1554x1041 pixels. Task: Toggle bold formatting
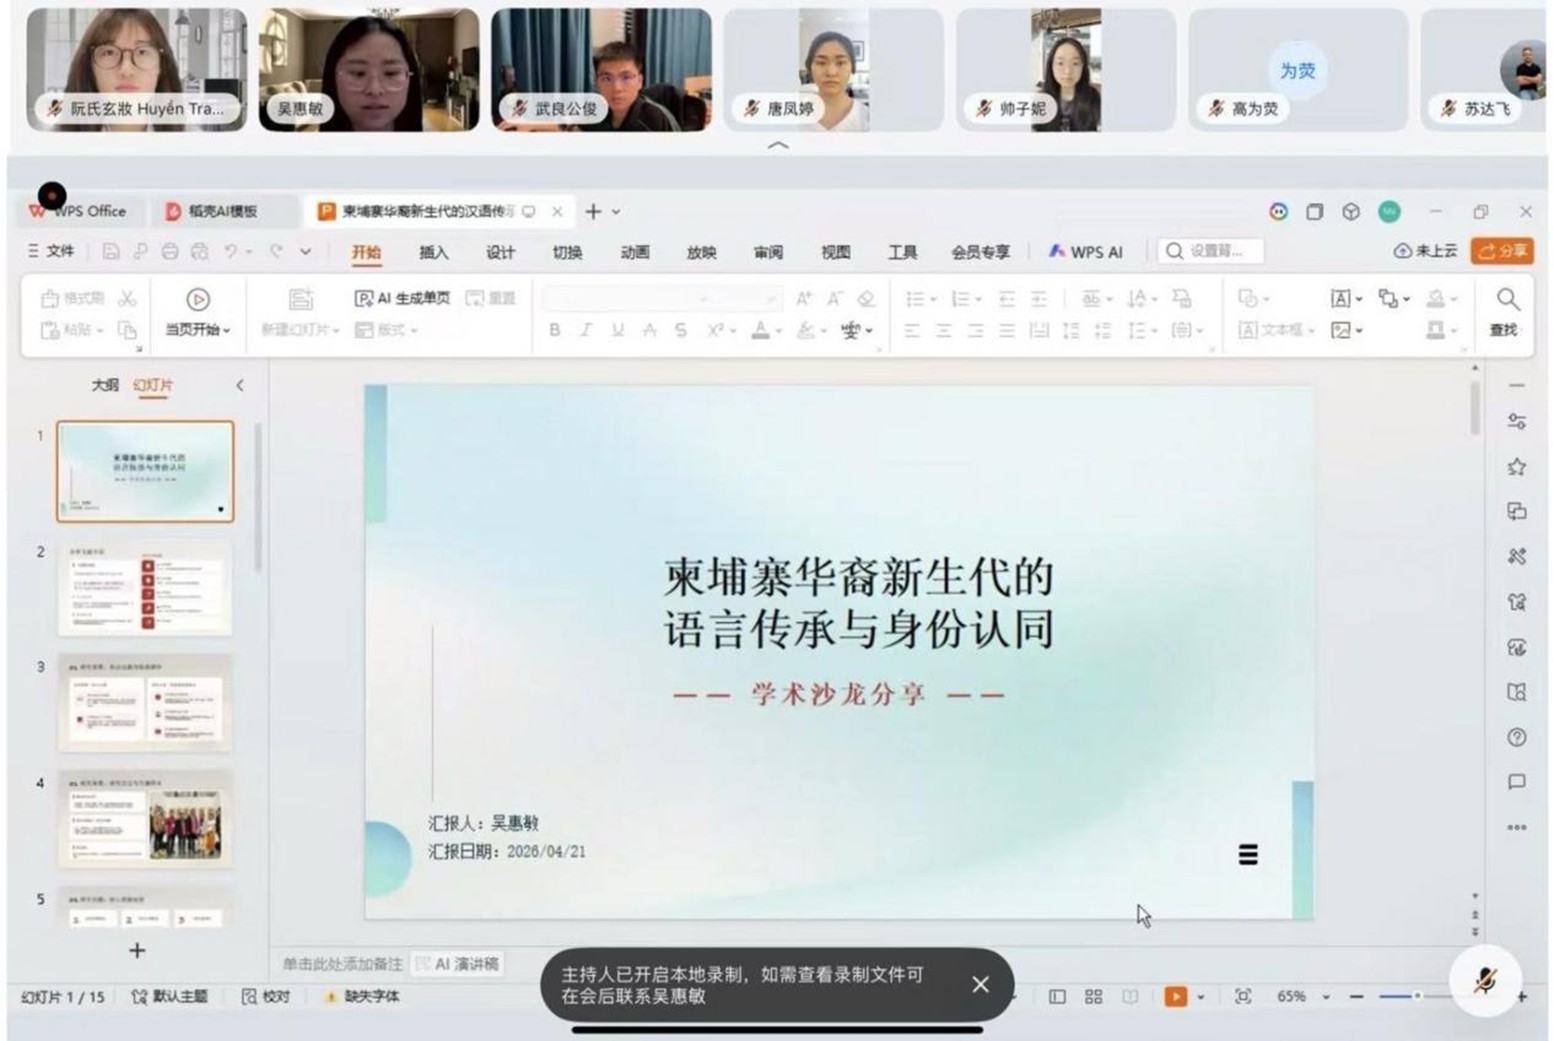554,330
